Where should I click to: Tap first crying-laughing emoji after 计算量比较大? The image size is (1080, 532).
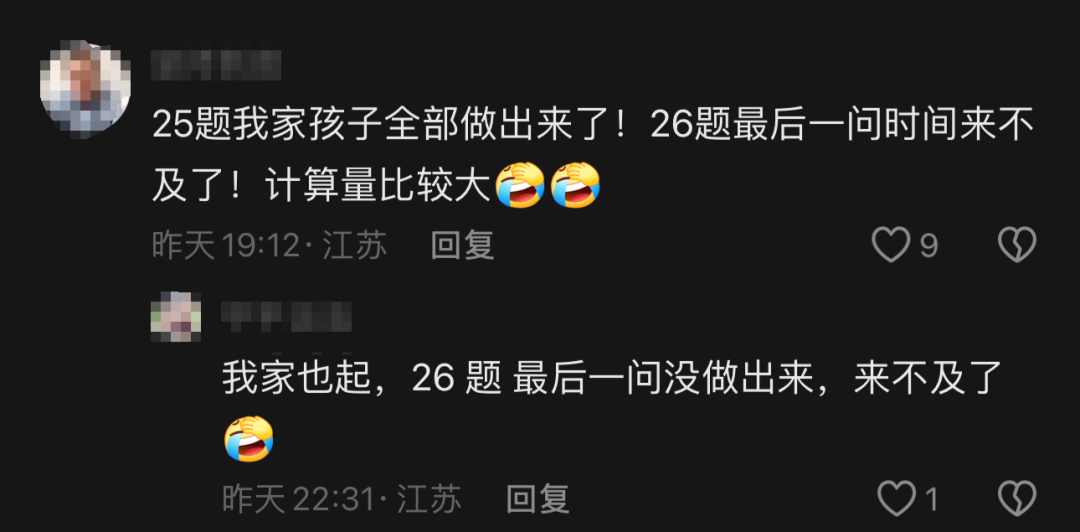(521, 184)
